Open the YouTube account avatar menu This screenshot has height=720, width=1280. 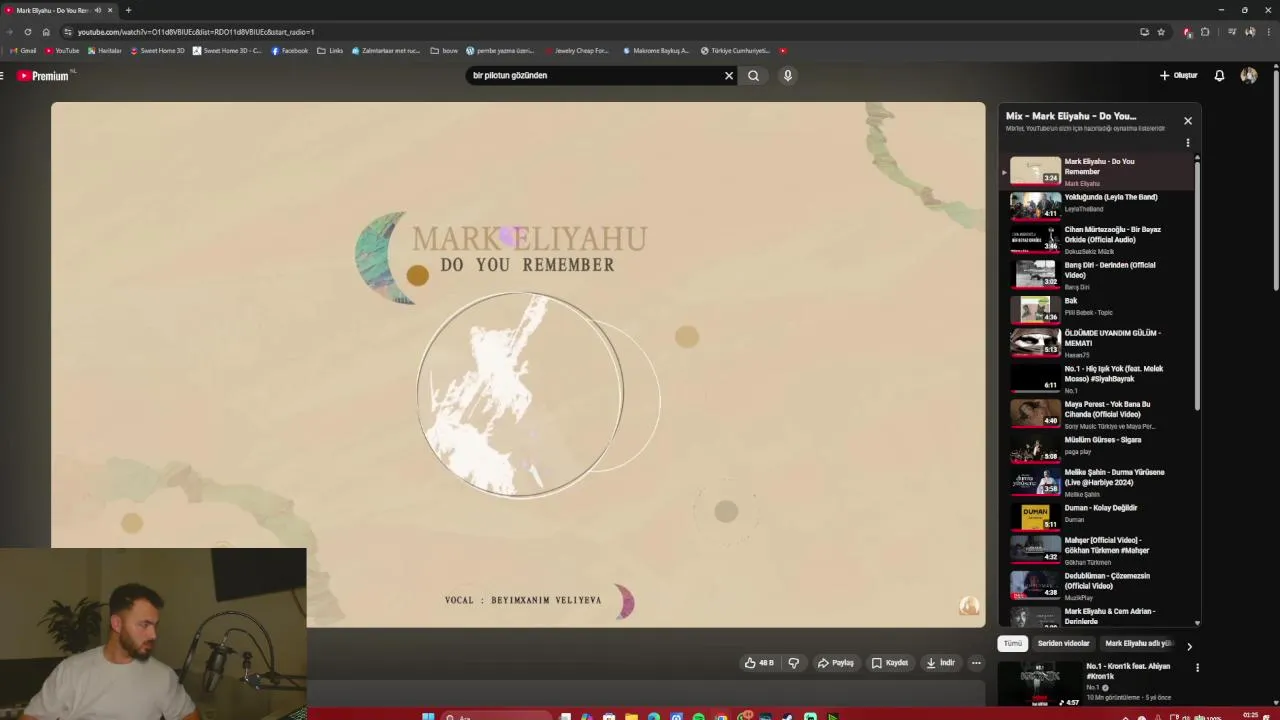pyautogui.click(x=1248, y=75)
